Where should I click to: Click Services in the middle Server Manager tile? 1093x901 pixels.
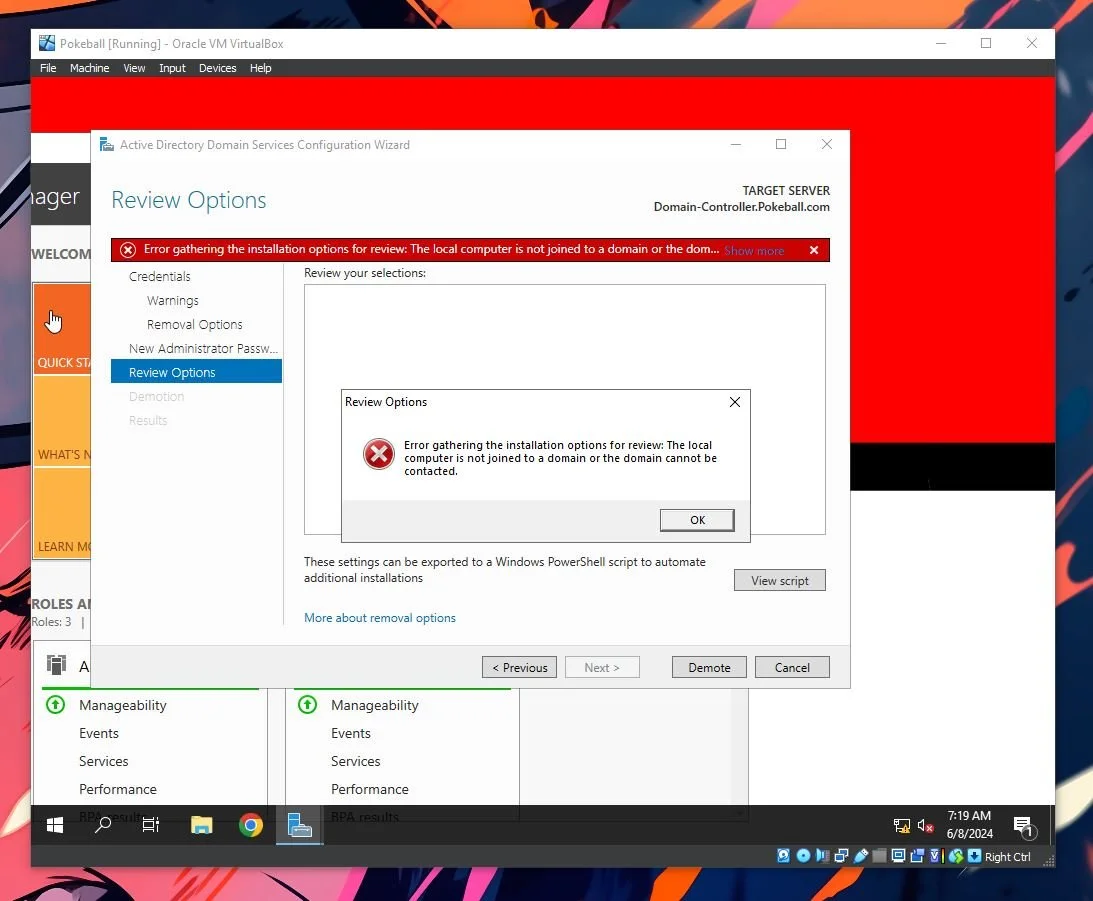pos(356,761)
